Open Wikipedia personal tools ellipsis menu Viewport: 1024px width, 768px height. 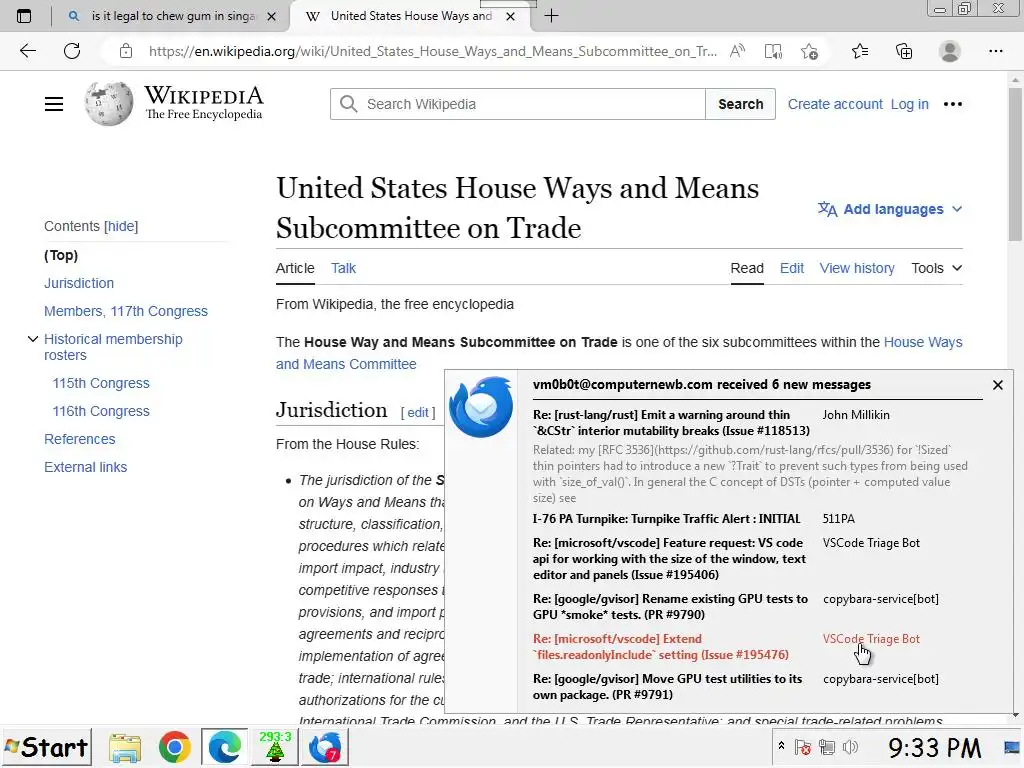(x=953, y=104)
